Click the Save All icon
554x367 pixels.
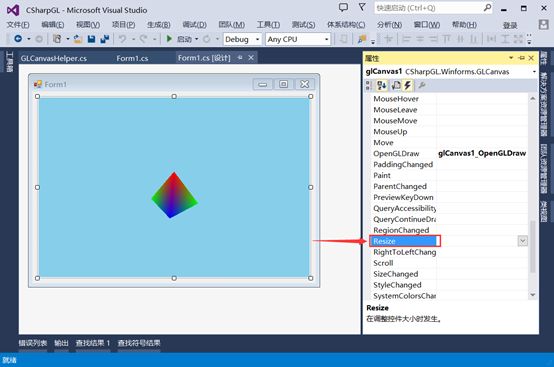point(105,39)
